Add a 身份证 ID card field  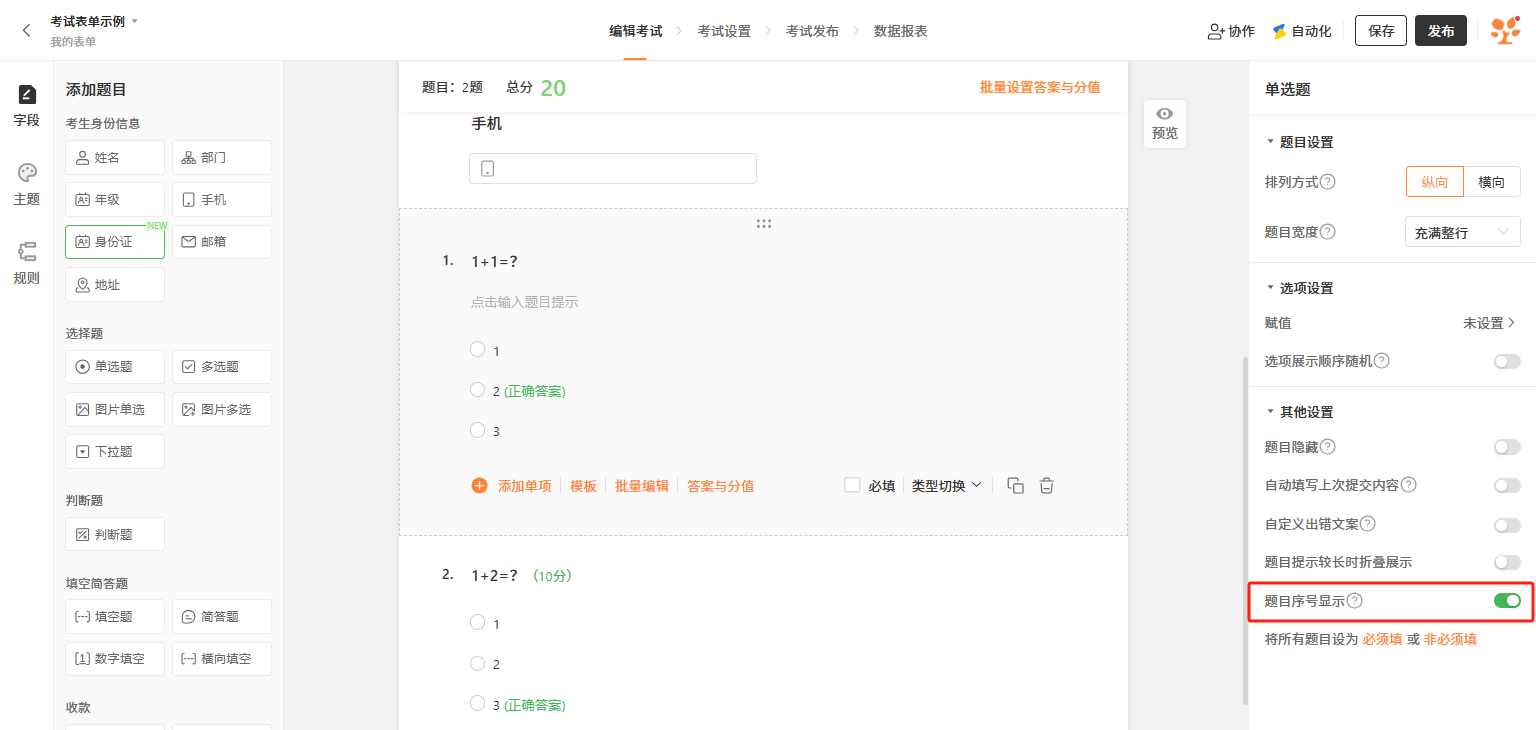tap(115, 242)
